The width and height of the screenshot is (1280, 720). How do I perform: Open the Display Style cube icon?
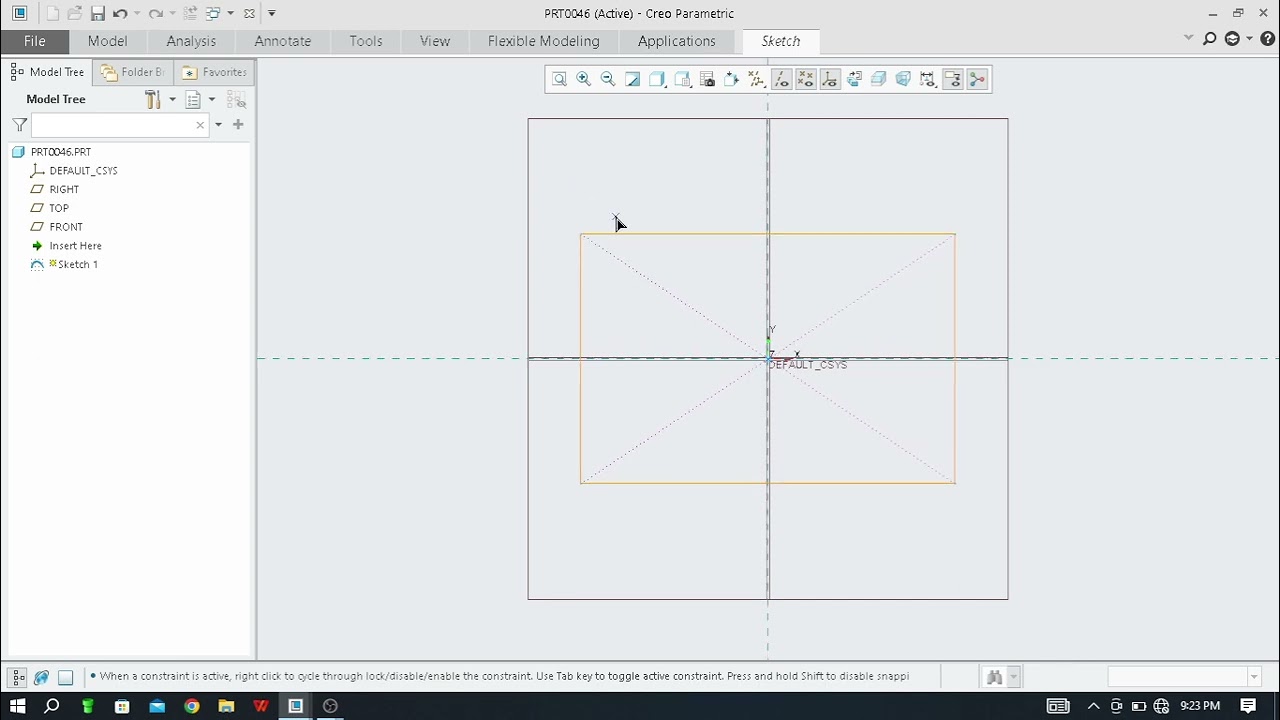coord(657,79)
